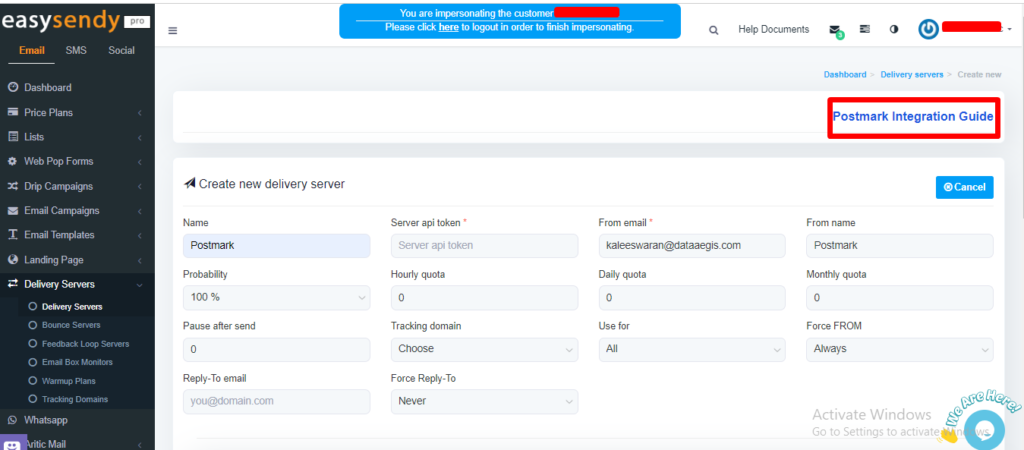Open the envelope messages icon with badge
1024x450 pixels.
tap(835, 30)
